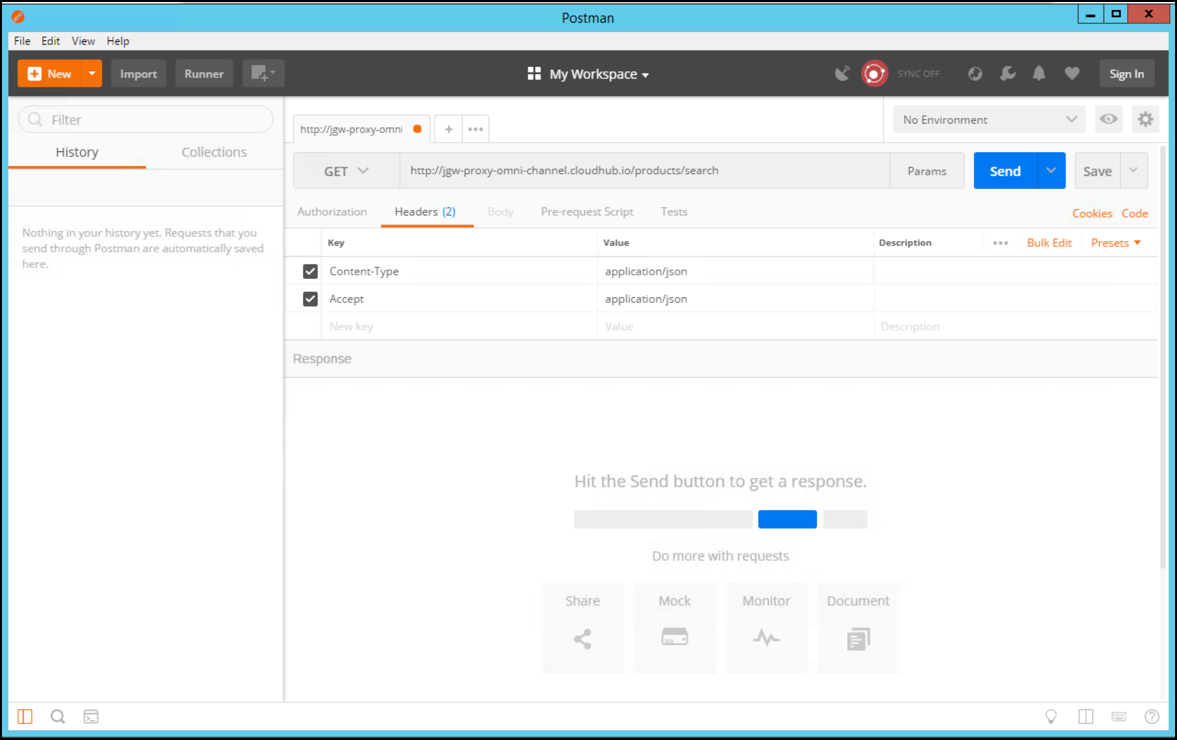Open Find search icon in bottom bar
Image resolution: width=1177 pixels, height=740 pixels.
(x=58, y=717)
